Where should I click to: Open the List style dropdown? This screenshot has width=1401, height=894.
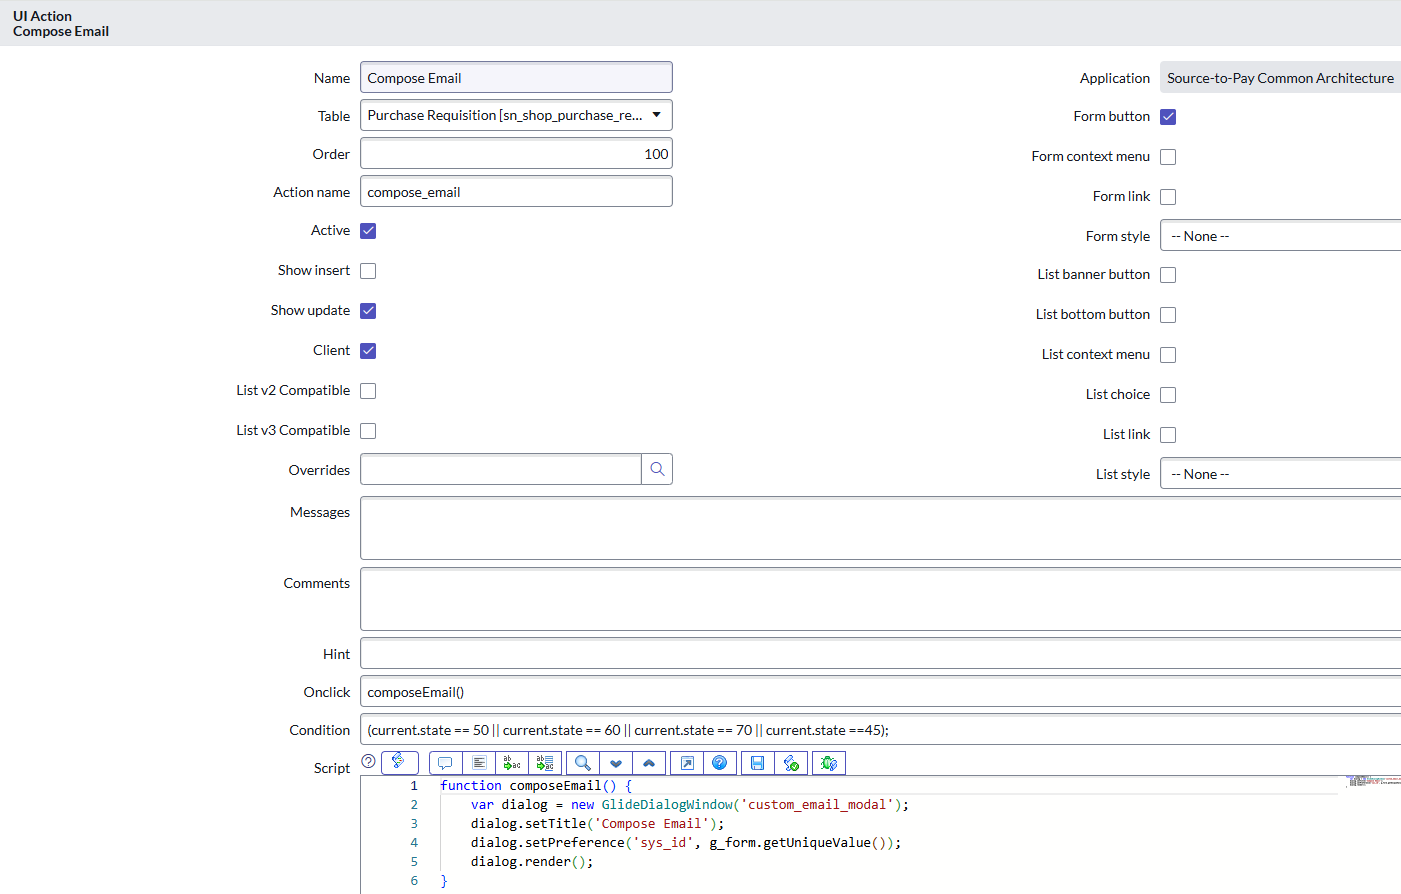coord(1280,474)
